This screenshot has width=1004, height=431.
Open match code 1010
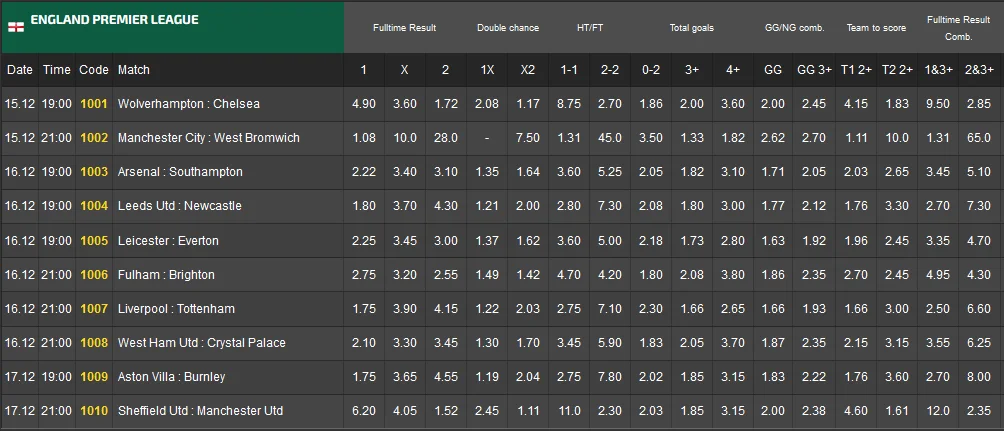tap(94, 411)
